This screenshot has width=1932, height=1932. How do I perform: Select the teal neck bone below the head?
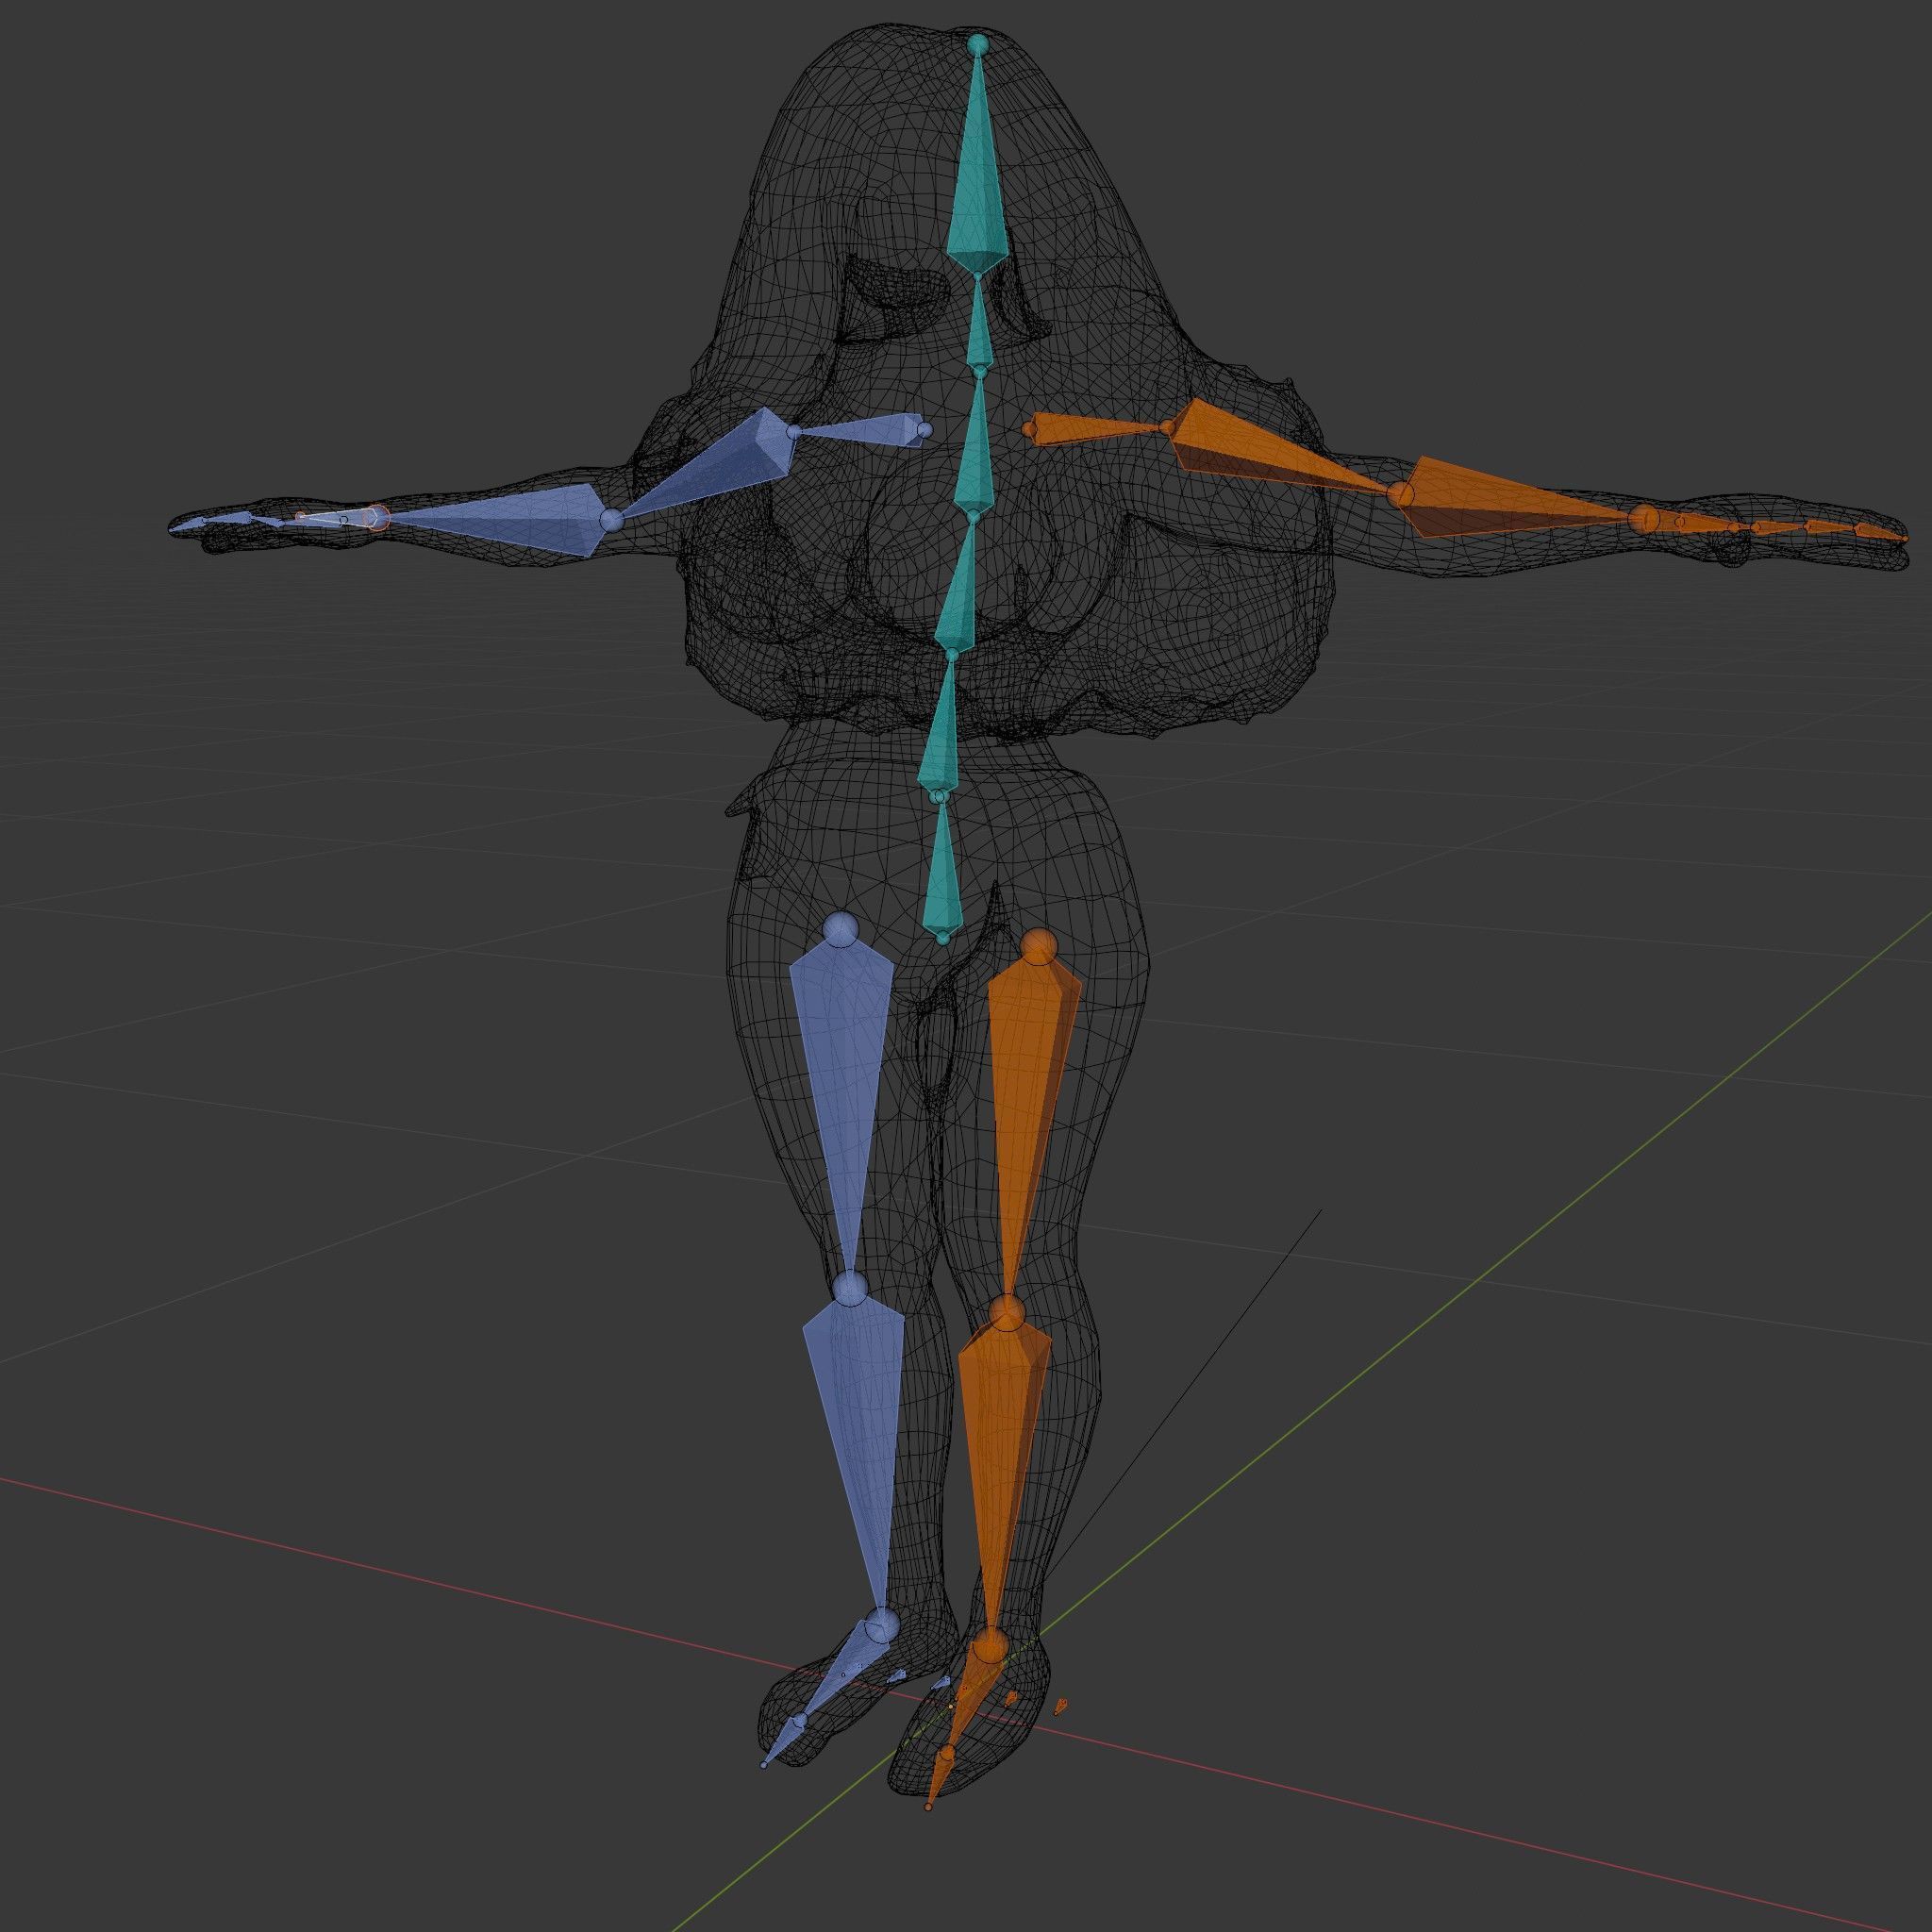coord(978,325)
